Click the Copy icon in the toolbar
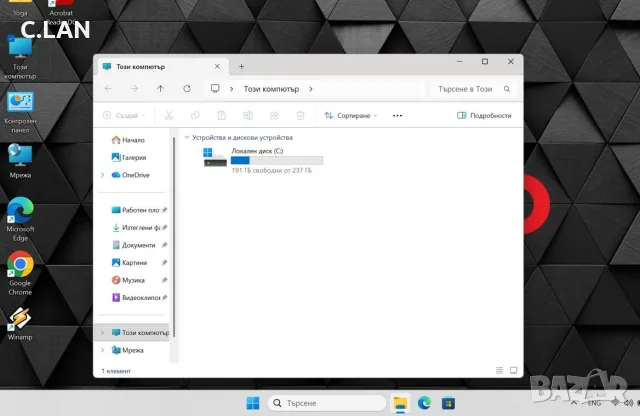This screenshot has width=640, height=416. (195, 116)
